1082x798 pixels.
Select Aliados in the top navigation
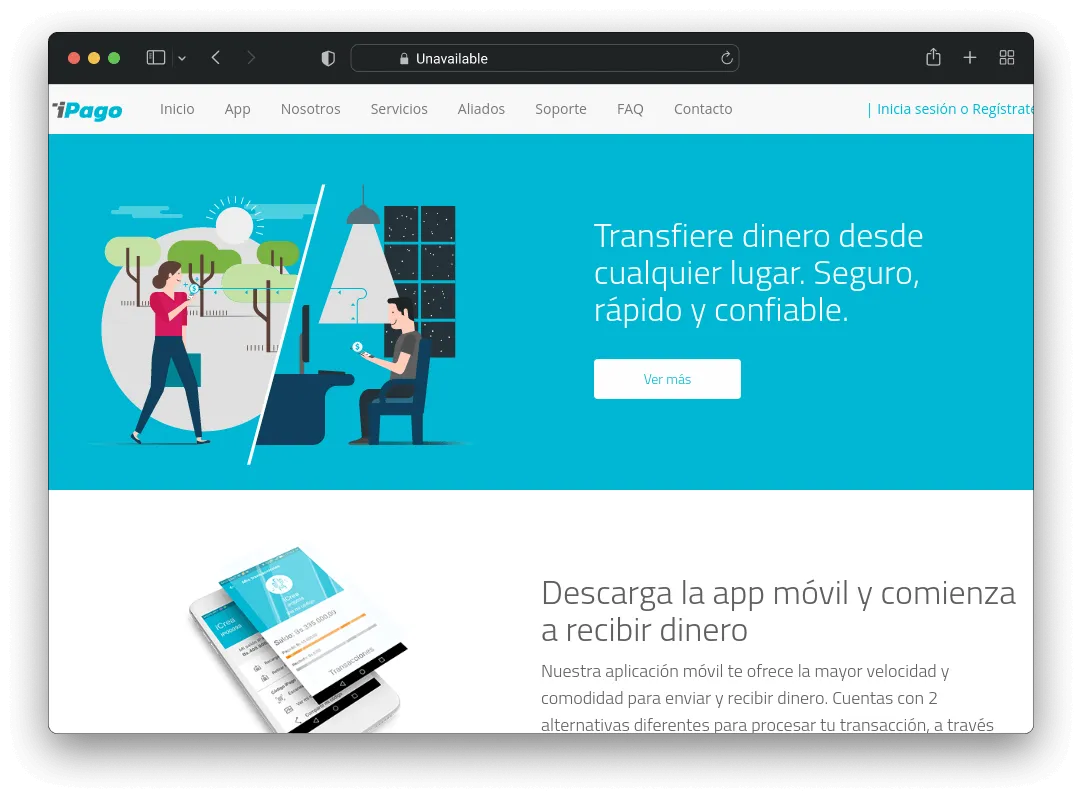[x=481, y=109]
